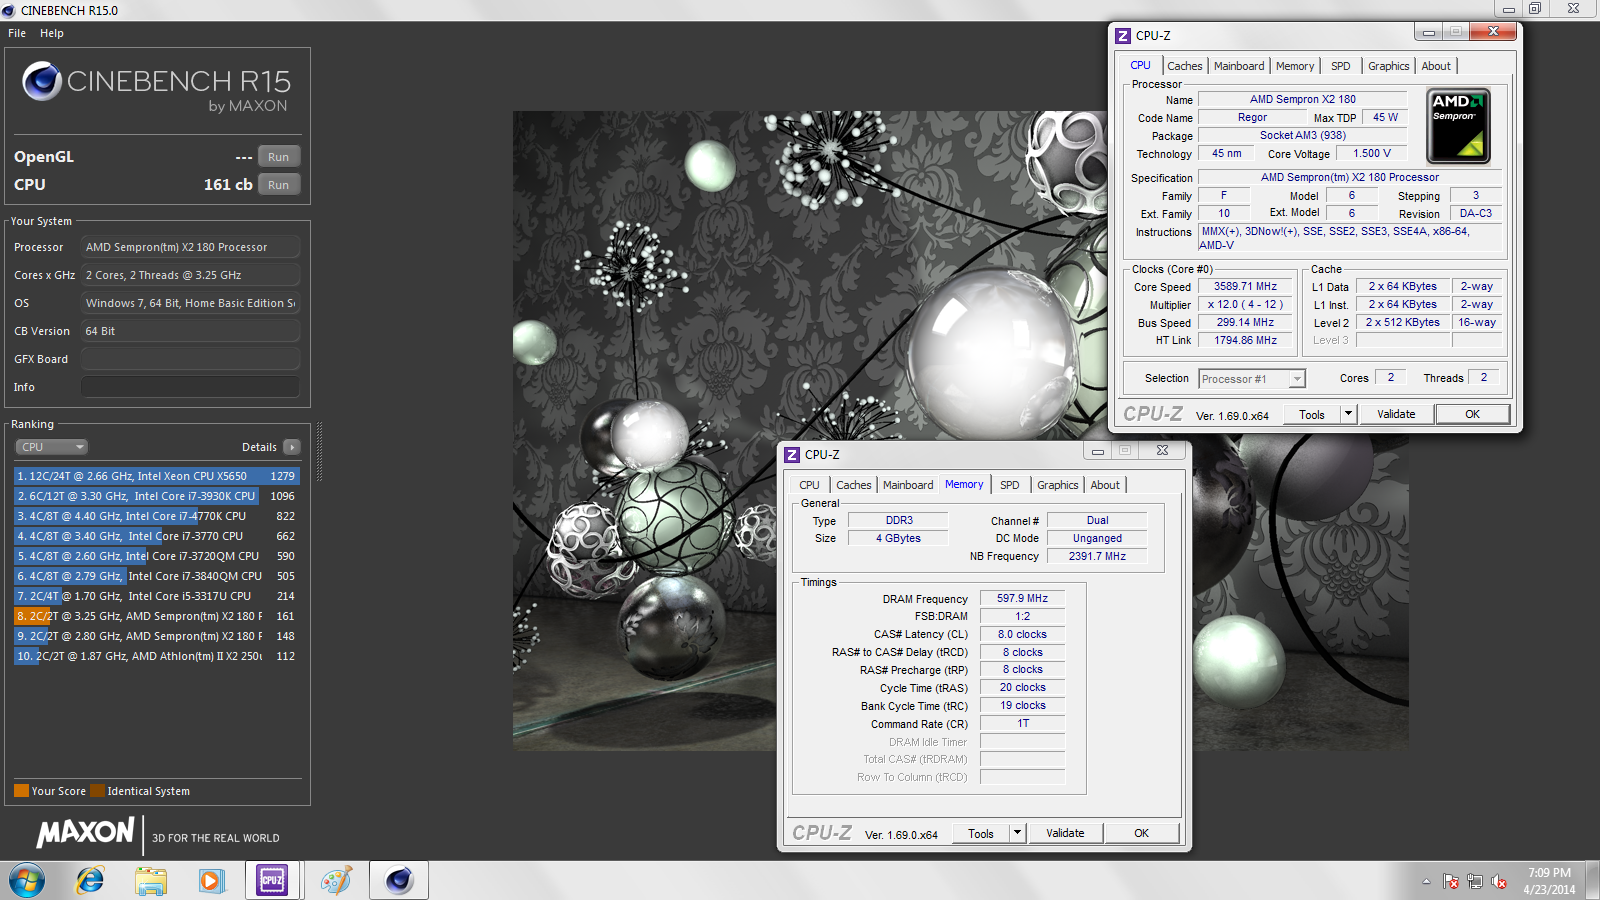Select ranking entry Intel Core i7-3840QM
The width and height of the screenshot is (1600, 900).
(x=156, y=576)
